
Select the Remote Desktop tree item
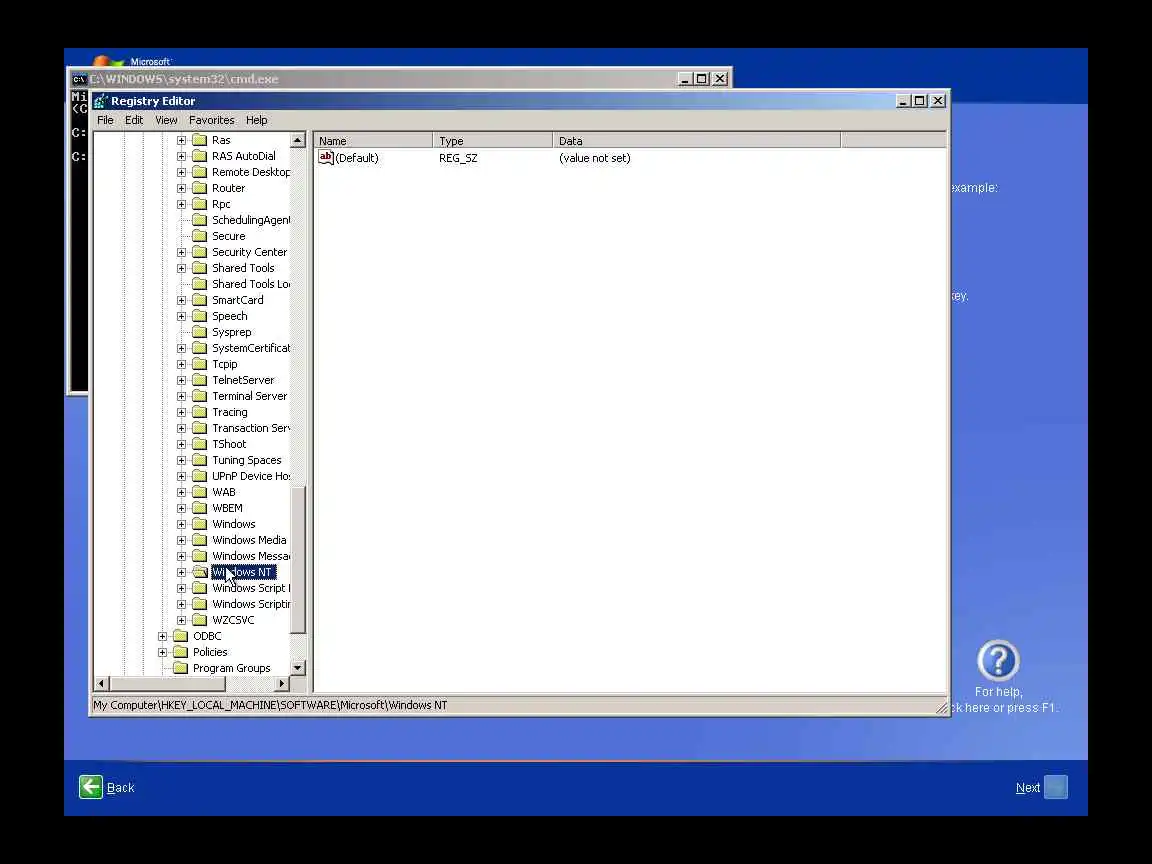(x=251, y=173)
